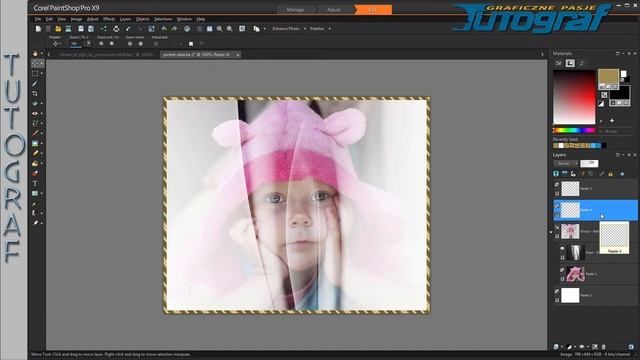Select the Dropper tool in the toolbox
This screenshot has height=360, width=640.
click(35, 84)
